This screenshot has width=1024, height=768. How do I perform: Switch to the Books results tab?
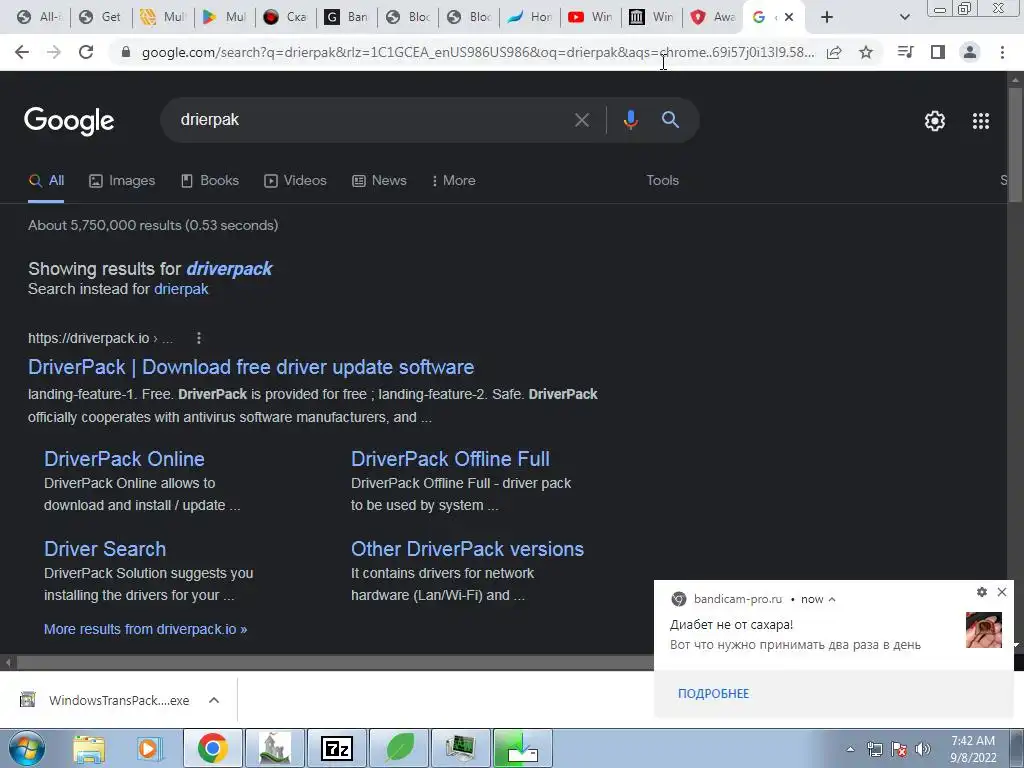(x=210, y=181)
